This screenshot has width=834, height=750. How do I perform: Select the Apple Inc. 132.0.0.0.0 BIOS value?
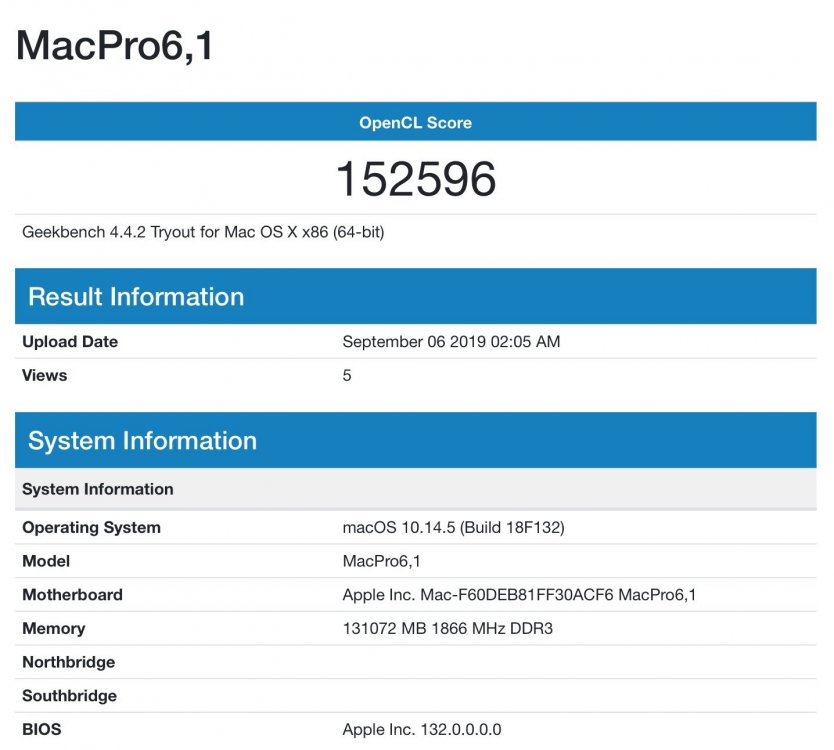coord(422,729)
